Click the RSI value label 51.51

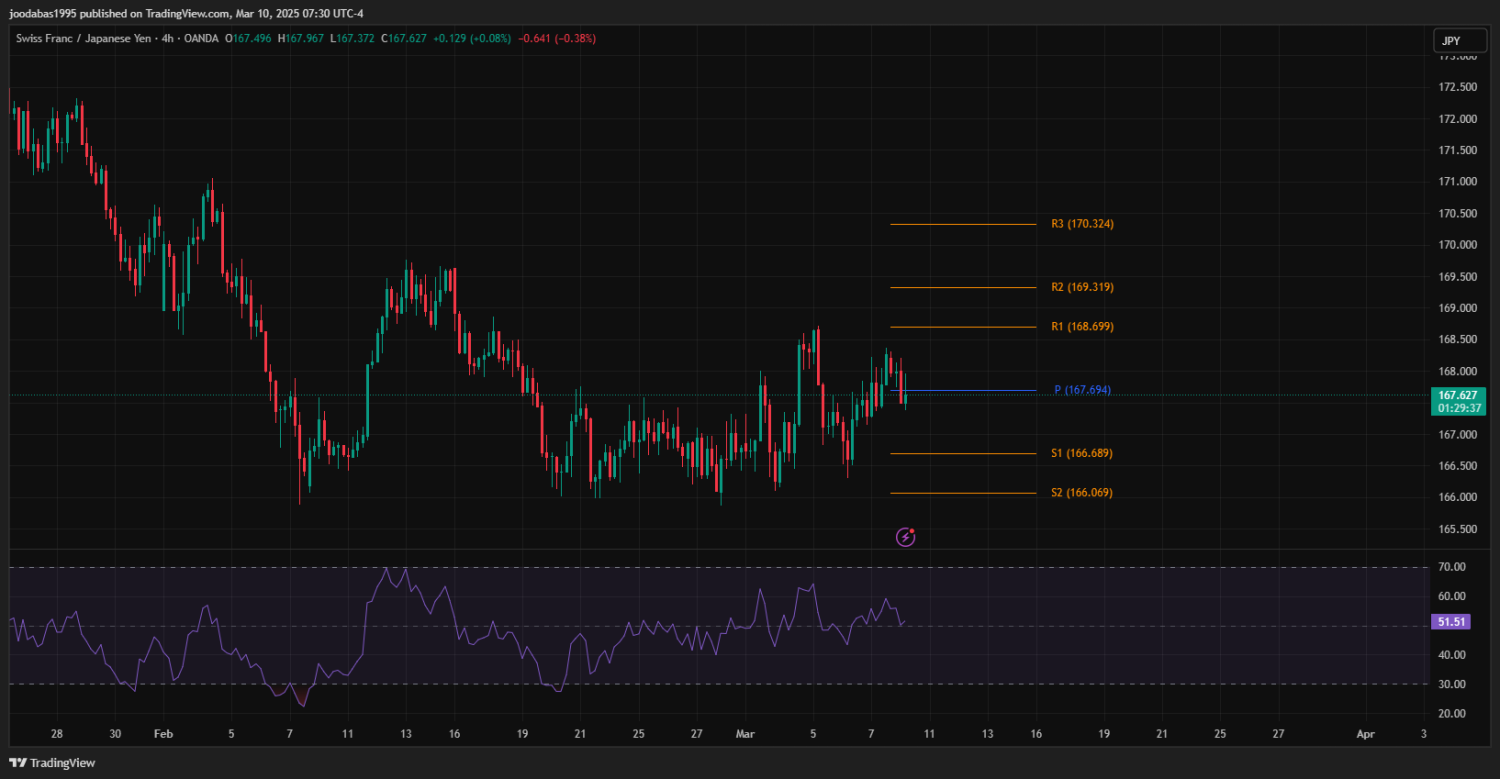(x=1451, y=622)
